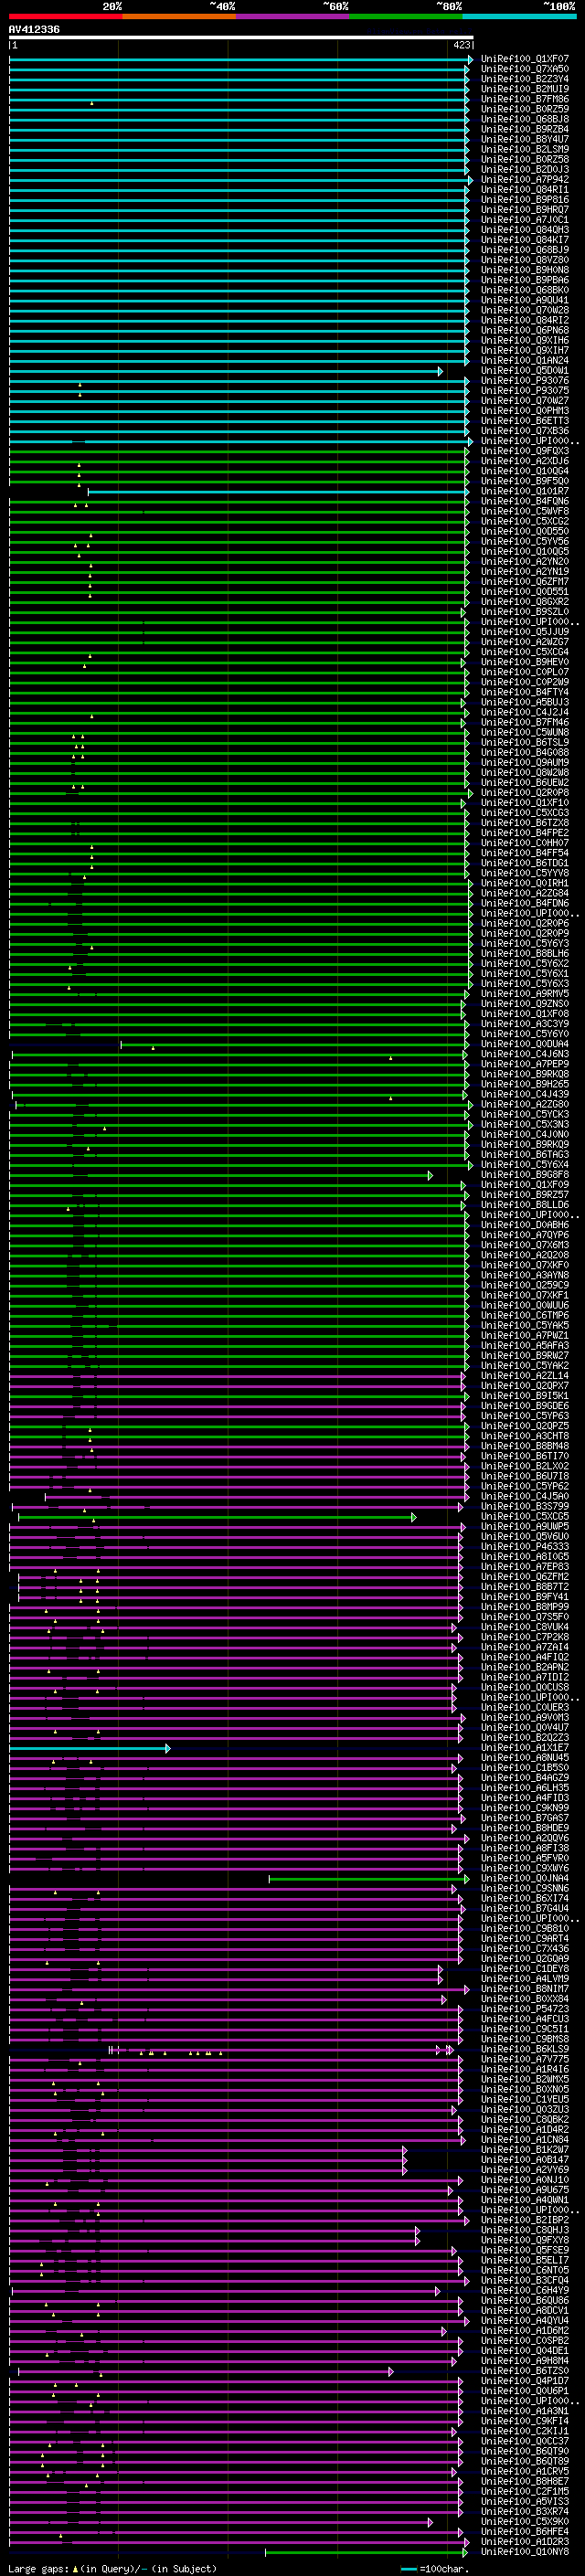585x2576 pixels.
Task: Select label UniRef100_B9I5K1
Action: click(525, 1396)
